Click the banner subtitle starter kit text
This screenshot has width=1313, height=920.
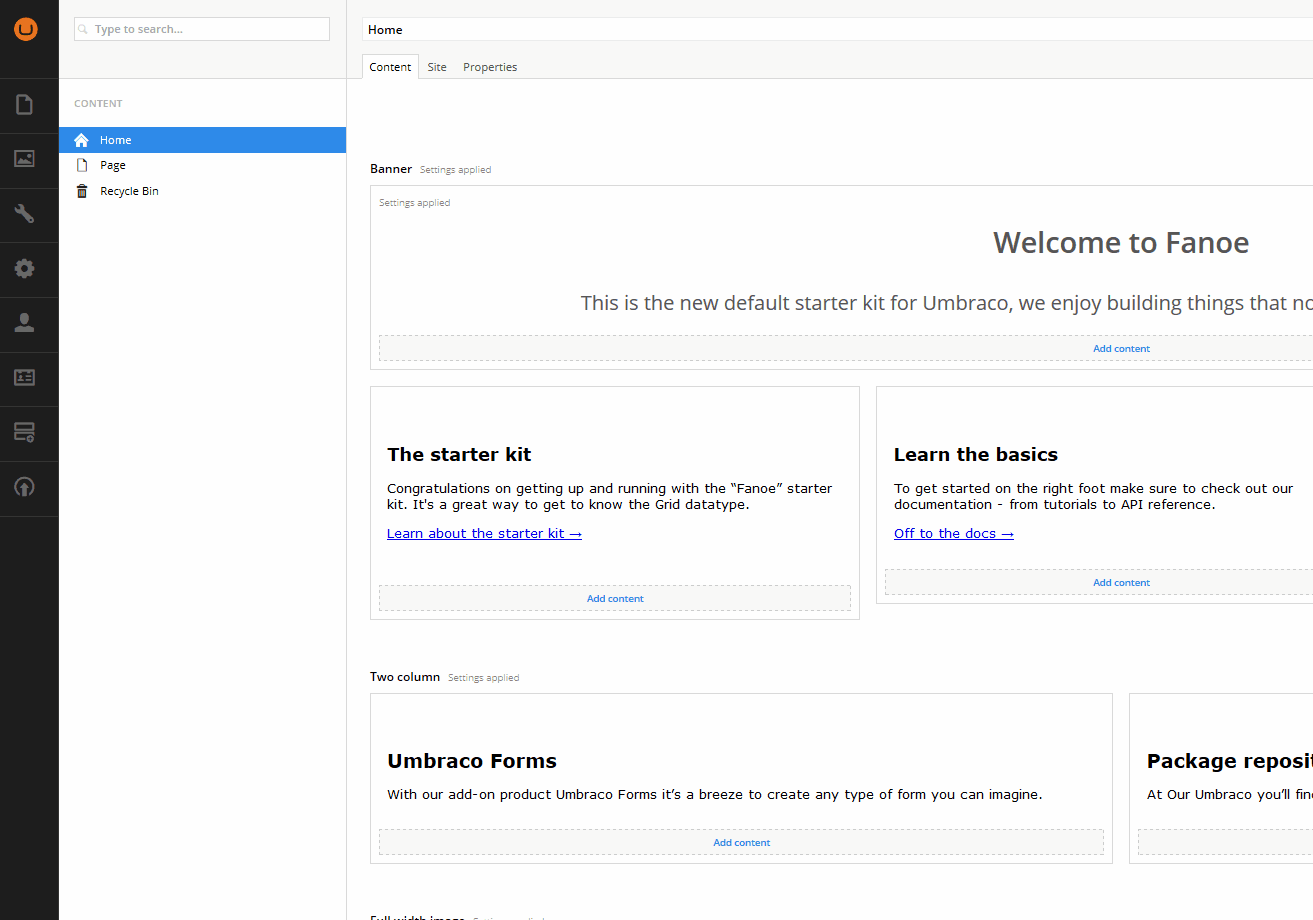[x=947, y=303]
